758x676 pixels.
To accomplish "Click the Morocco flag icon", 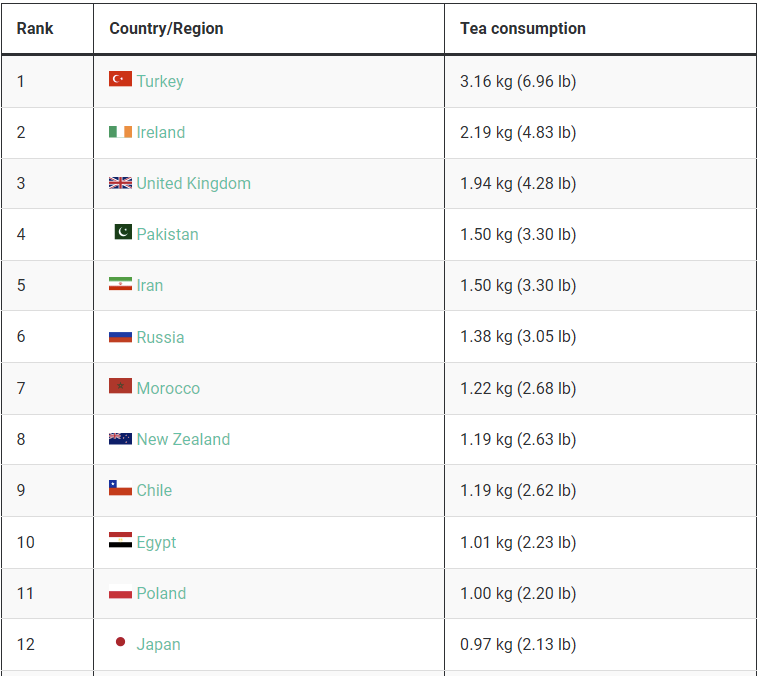I will point(120,387).
